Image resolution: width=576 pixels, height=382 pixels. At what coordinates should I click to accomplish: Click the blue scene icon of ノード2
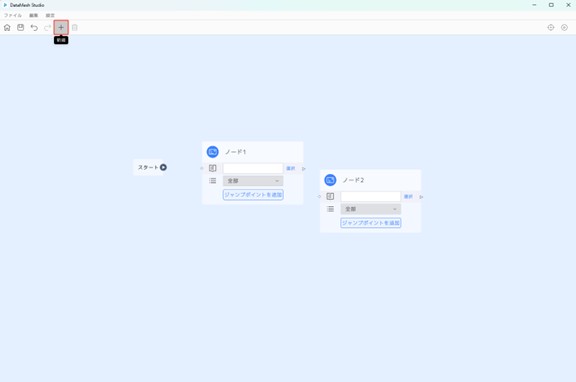pos(330,180)
